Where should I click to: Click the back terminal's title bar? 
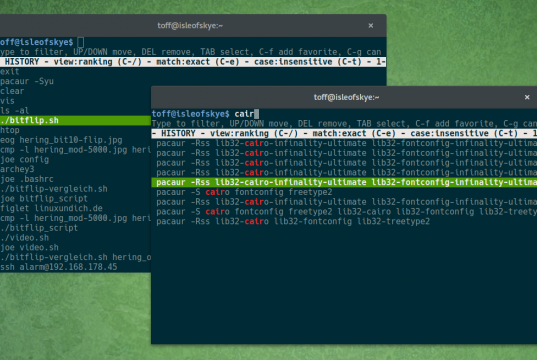(193, 26)
